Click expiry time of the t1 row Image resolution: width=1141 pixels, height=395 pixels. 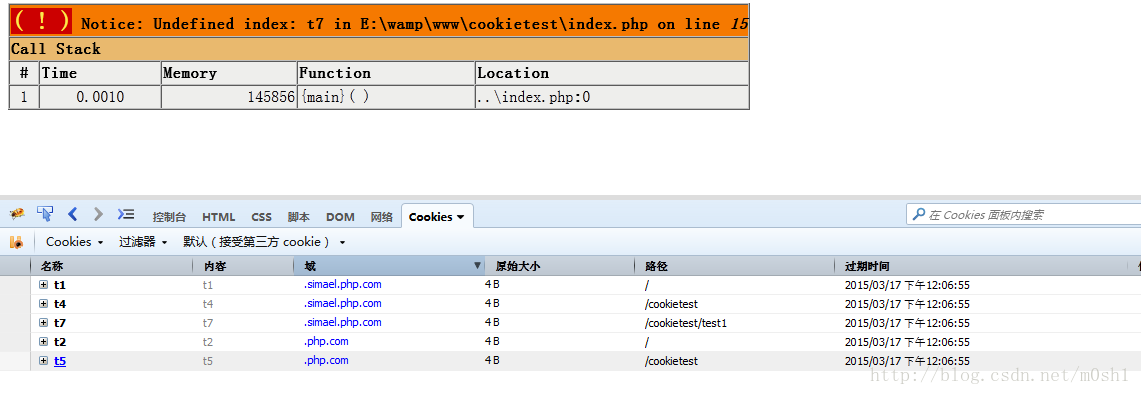[x=907, y=285]
